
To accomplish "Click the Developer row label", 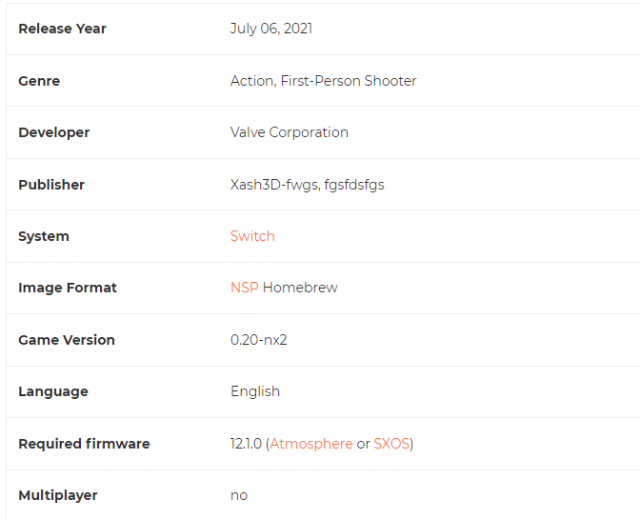I will click(54, 133).
